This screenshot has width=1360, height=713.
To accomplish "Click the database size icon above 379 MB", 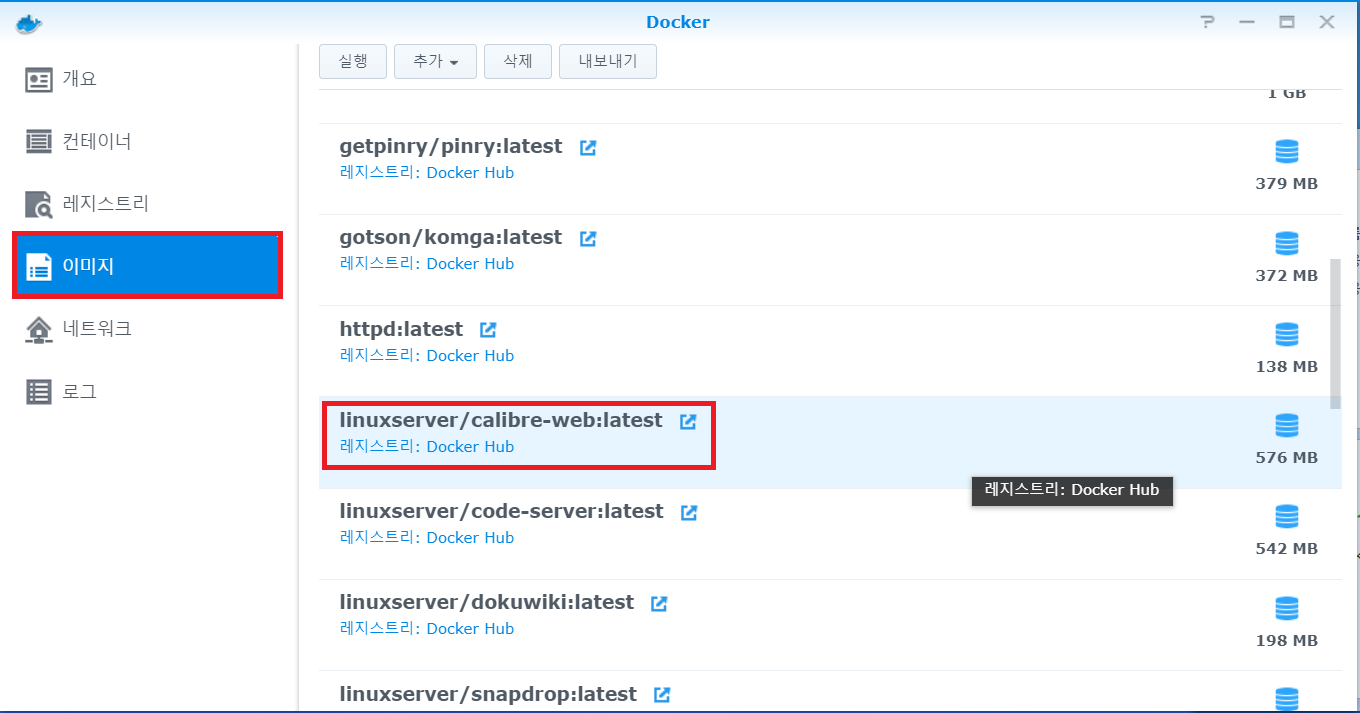I will point(1286,152).
